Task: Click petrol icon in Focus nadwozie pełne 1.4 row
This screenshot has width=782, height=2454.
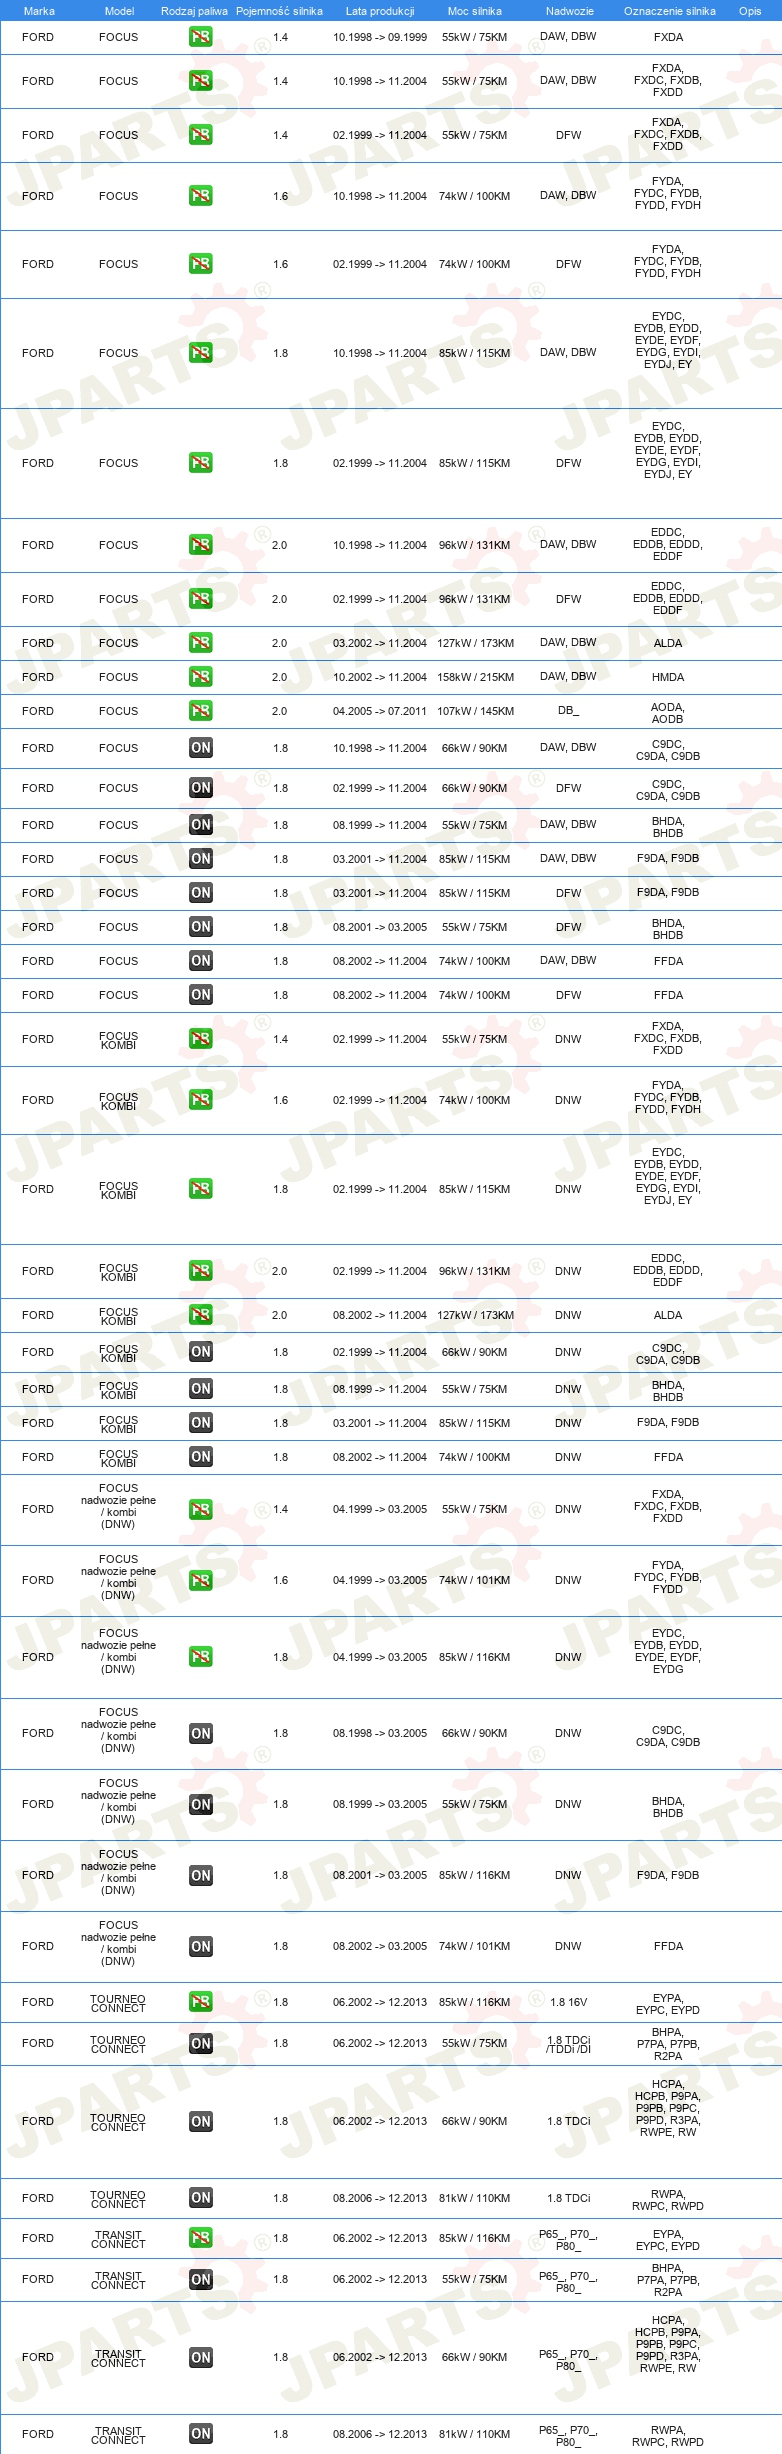Action: click(x=200, y=1510)
